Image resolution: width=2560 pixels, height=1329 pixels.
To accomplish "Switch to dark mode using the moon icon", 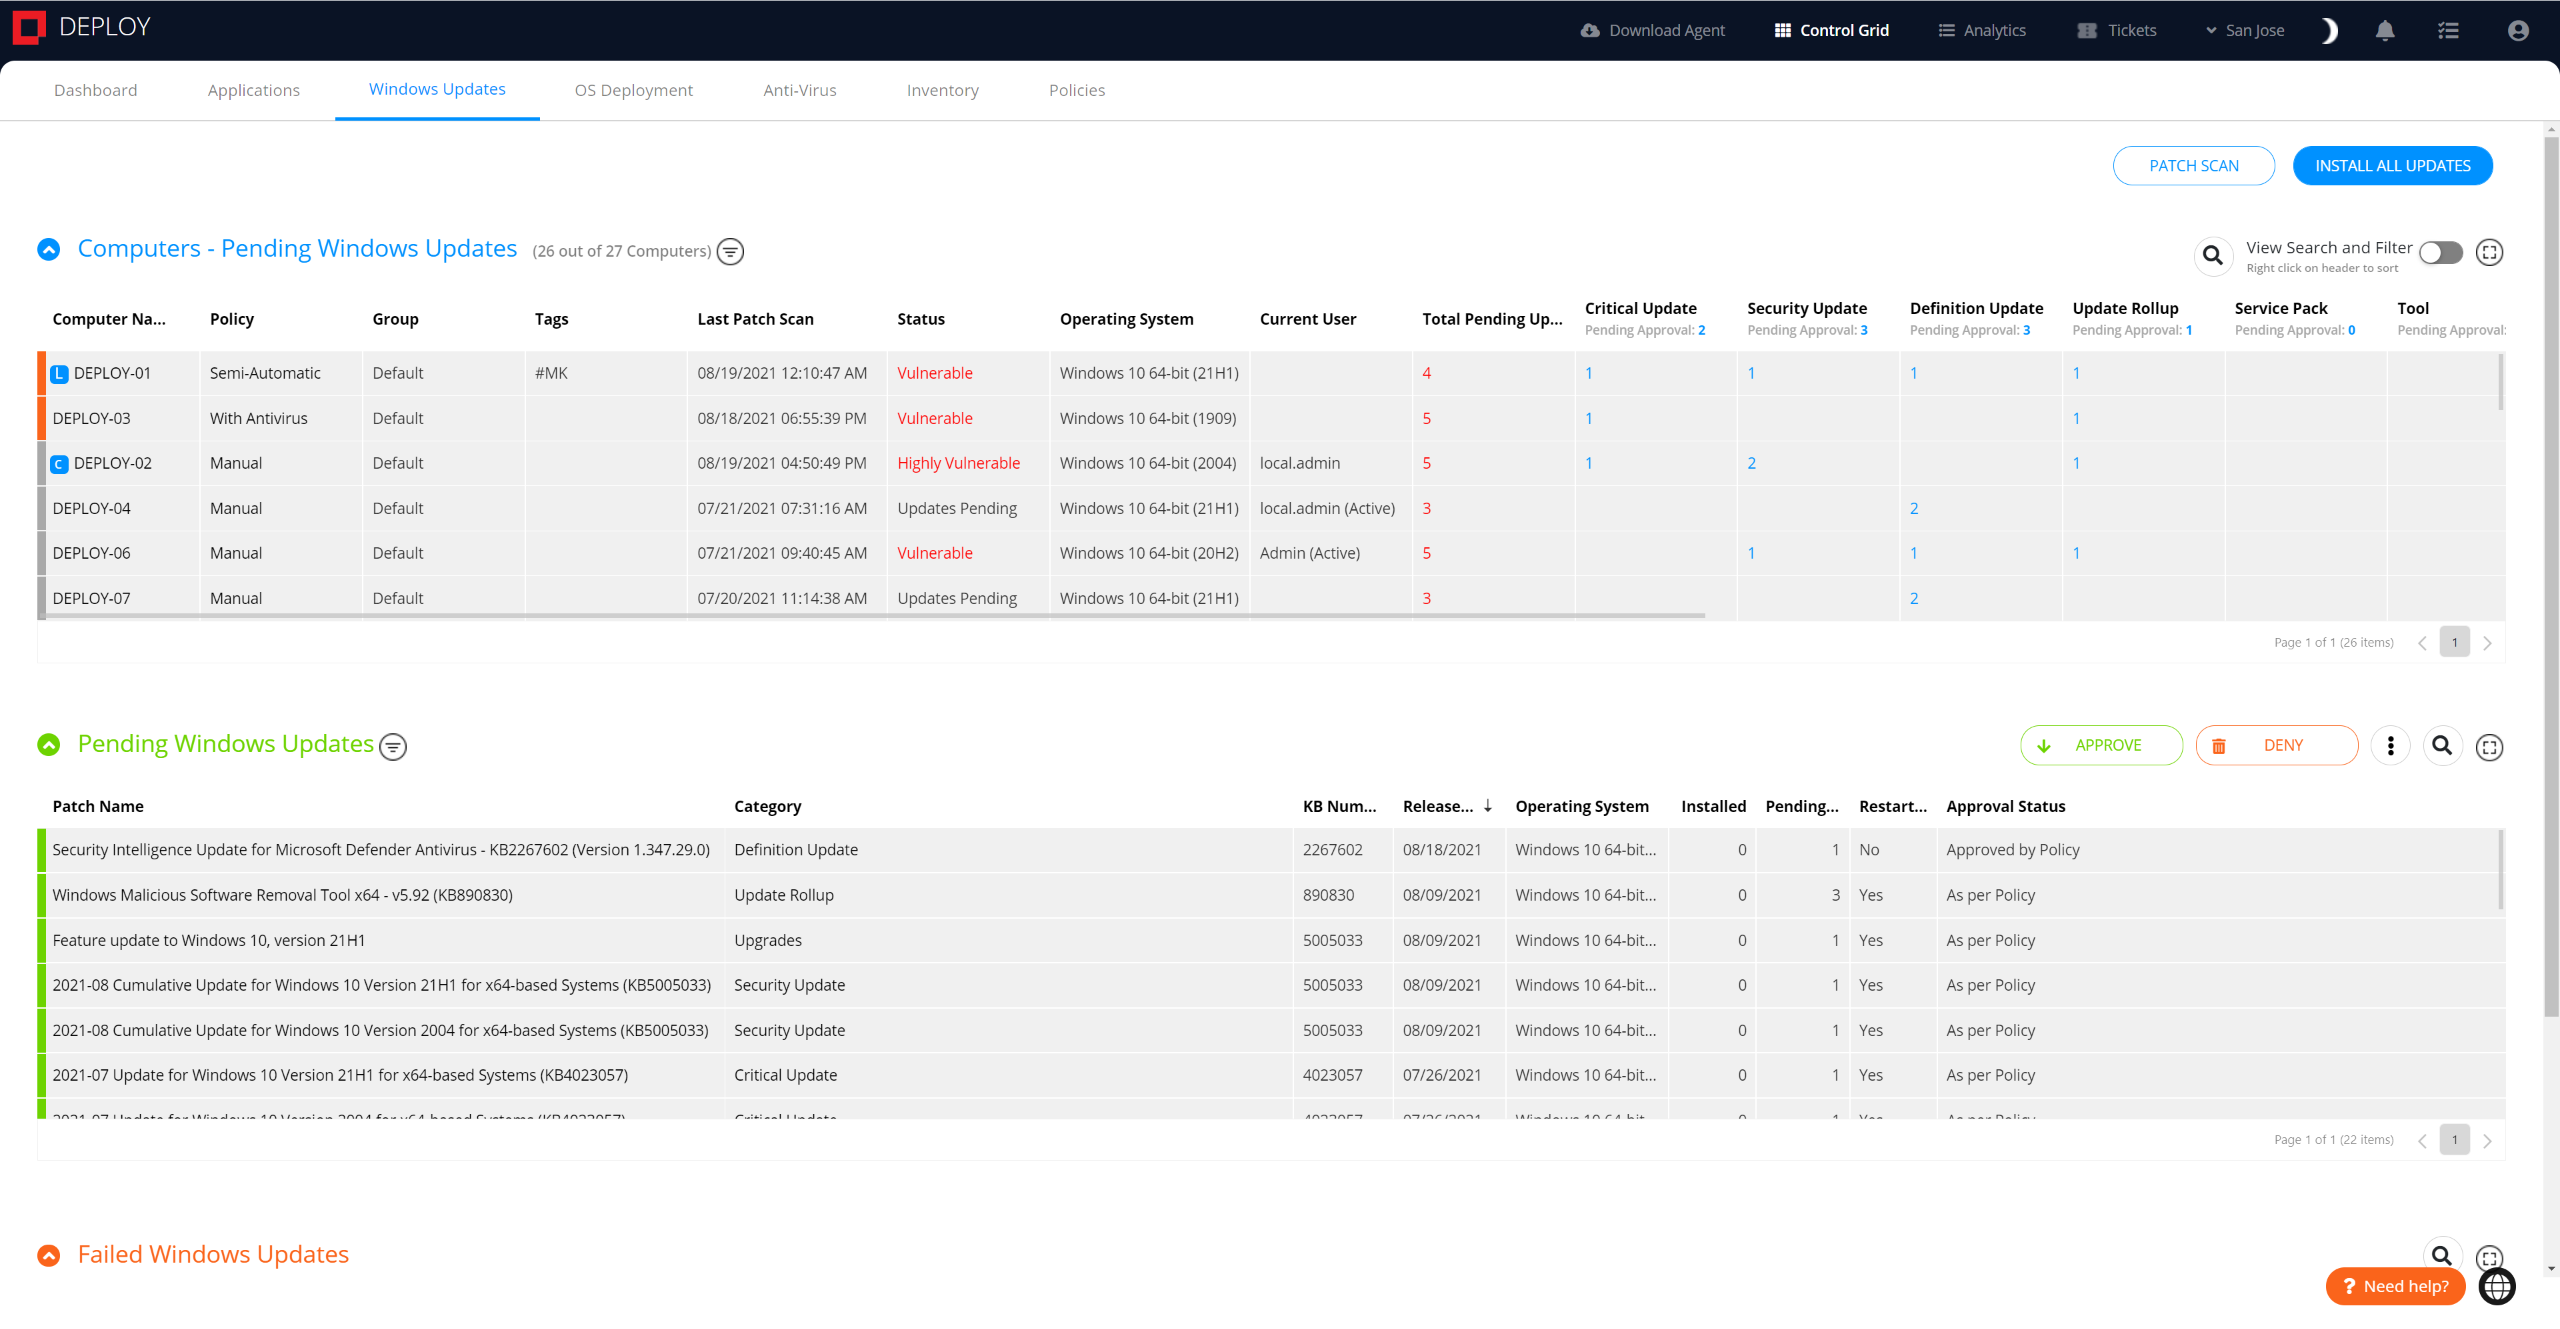I will [x=2330, y=30].
